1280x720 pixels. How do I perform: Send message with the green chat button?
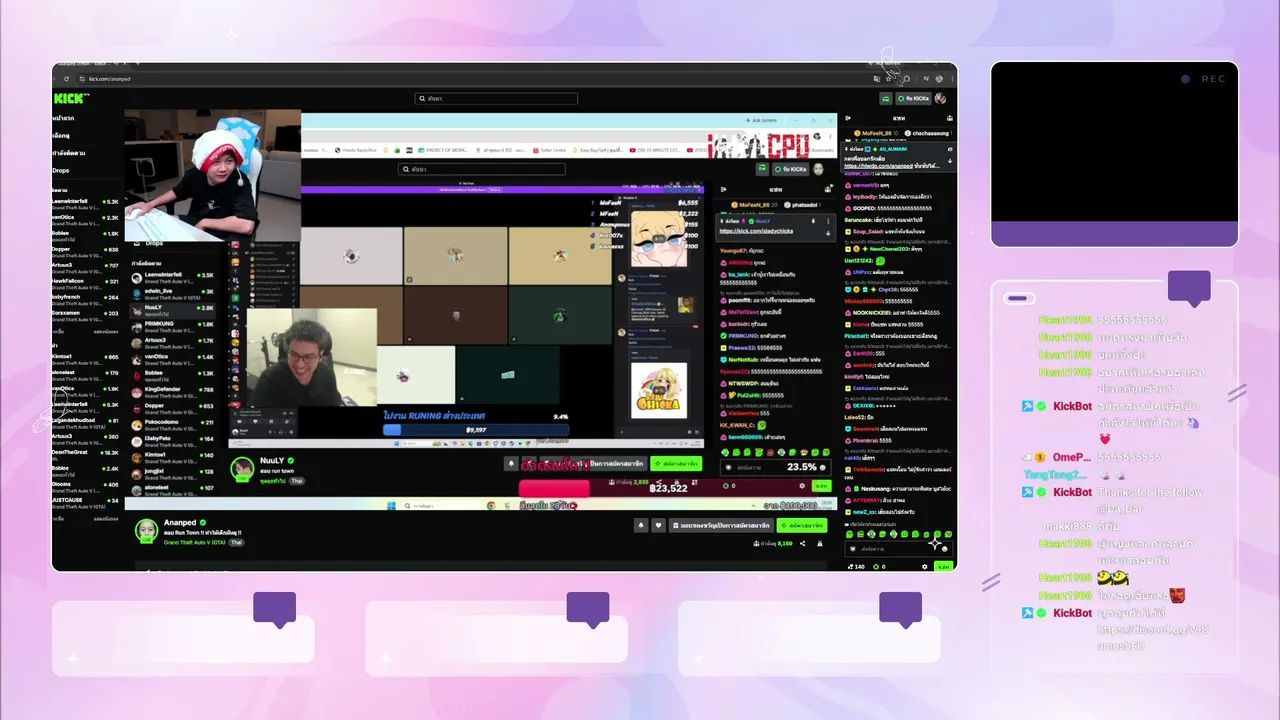943,567
